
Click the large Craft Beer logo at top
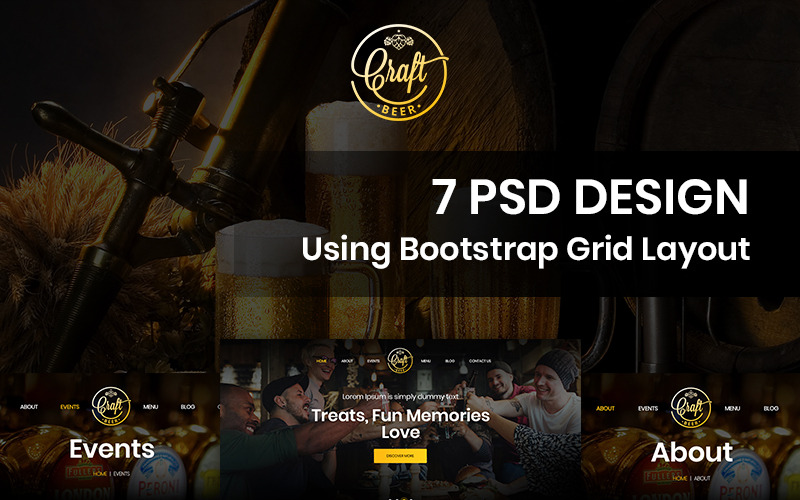pyautogui.click(x=399, y=72)
